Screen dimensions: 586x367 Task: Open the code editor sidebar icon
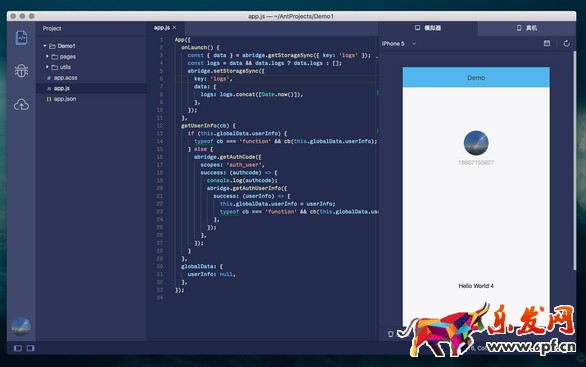(21, 38)
